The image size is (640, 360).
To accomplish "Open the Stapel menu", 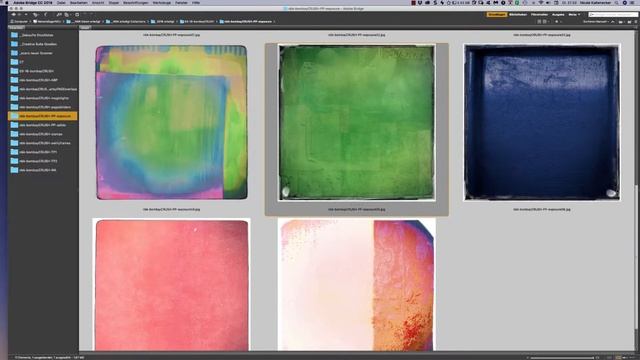I will click(114, 2).
